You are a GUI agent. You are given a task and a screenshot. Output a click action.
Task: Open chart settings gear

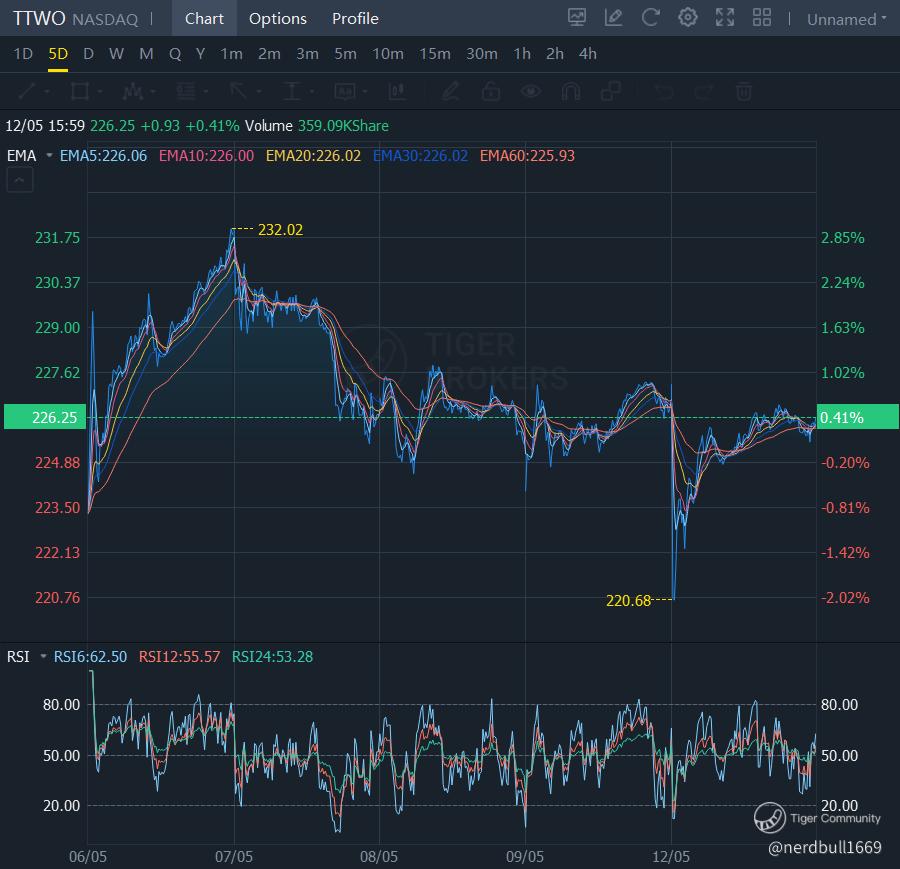[x=688, y=18]
